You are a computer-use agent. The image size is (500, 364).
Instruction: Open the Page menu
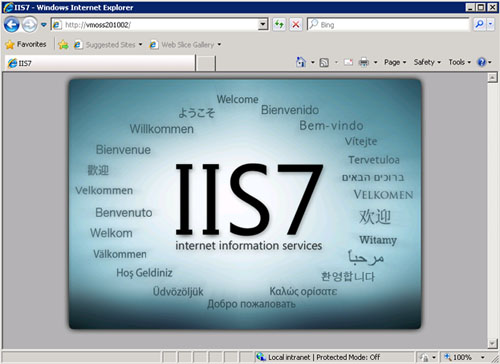click(x=395, y=62)
